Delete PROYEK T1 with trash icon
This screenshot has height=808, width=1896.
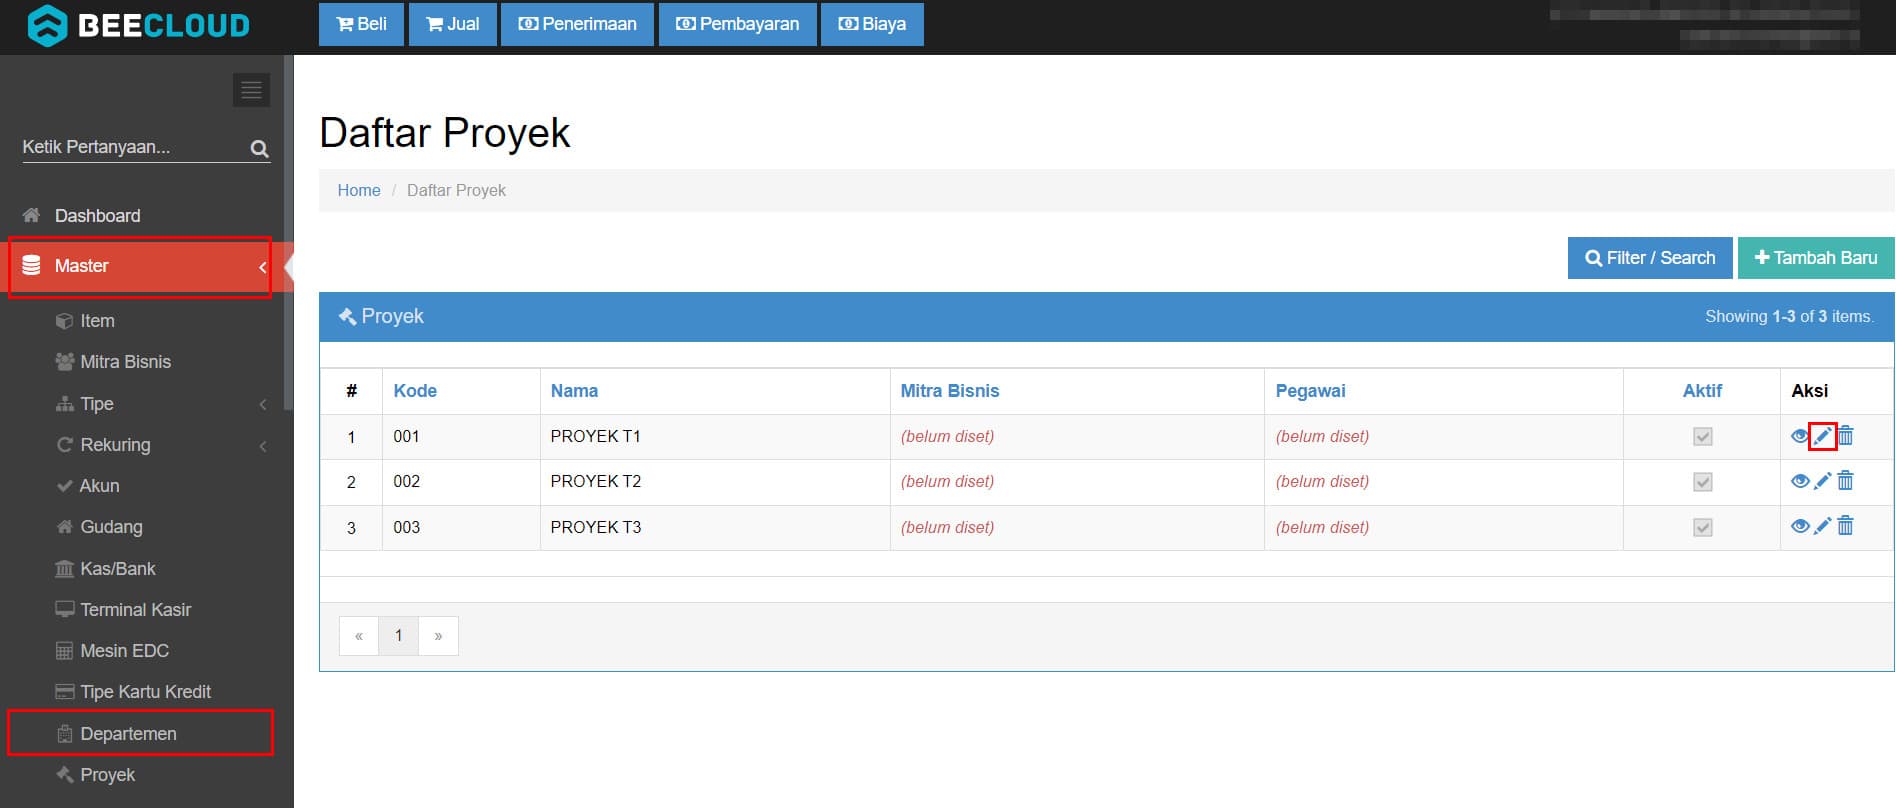point(1846,436)
